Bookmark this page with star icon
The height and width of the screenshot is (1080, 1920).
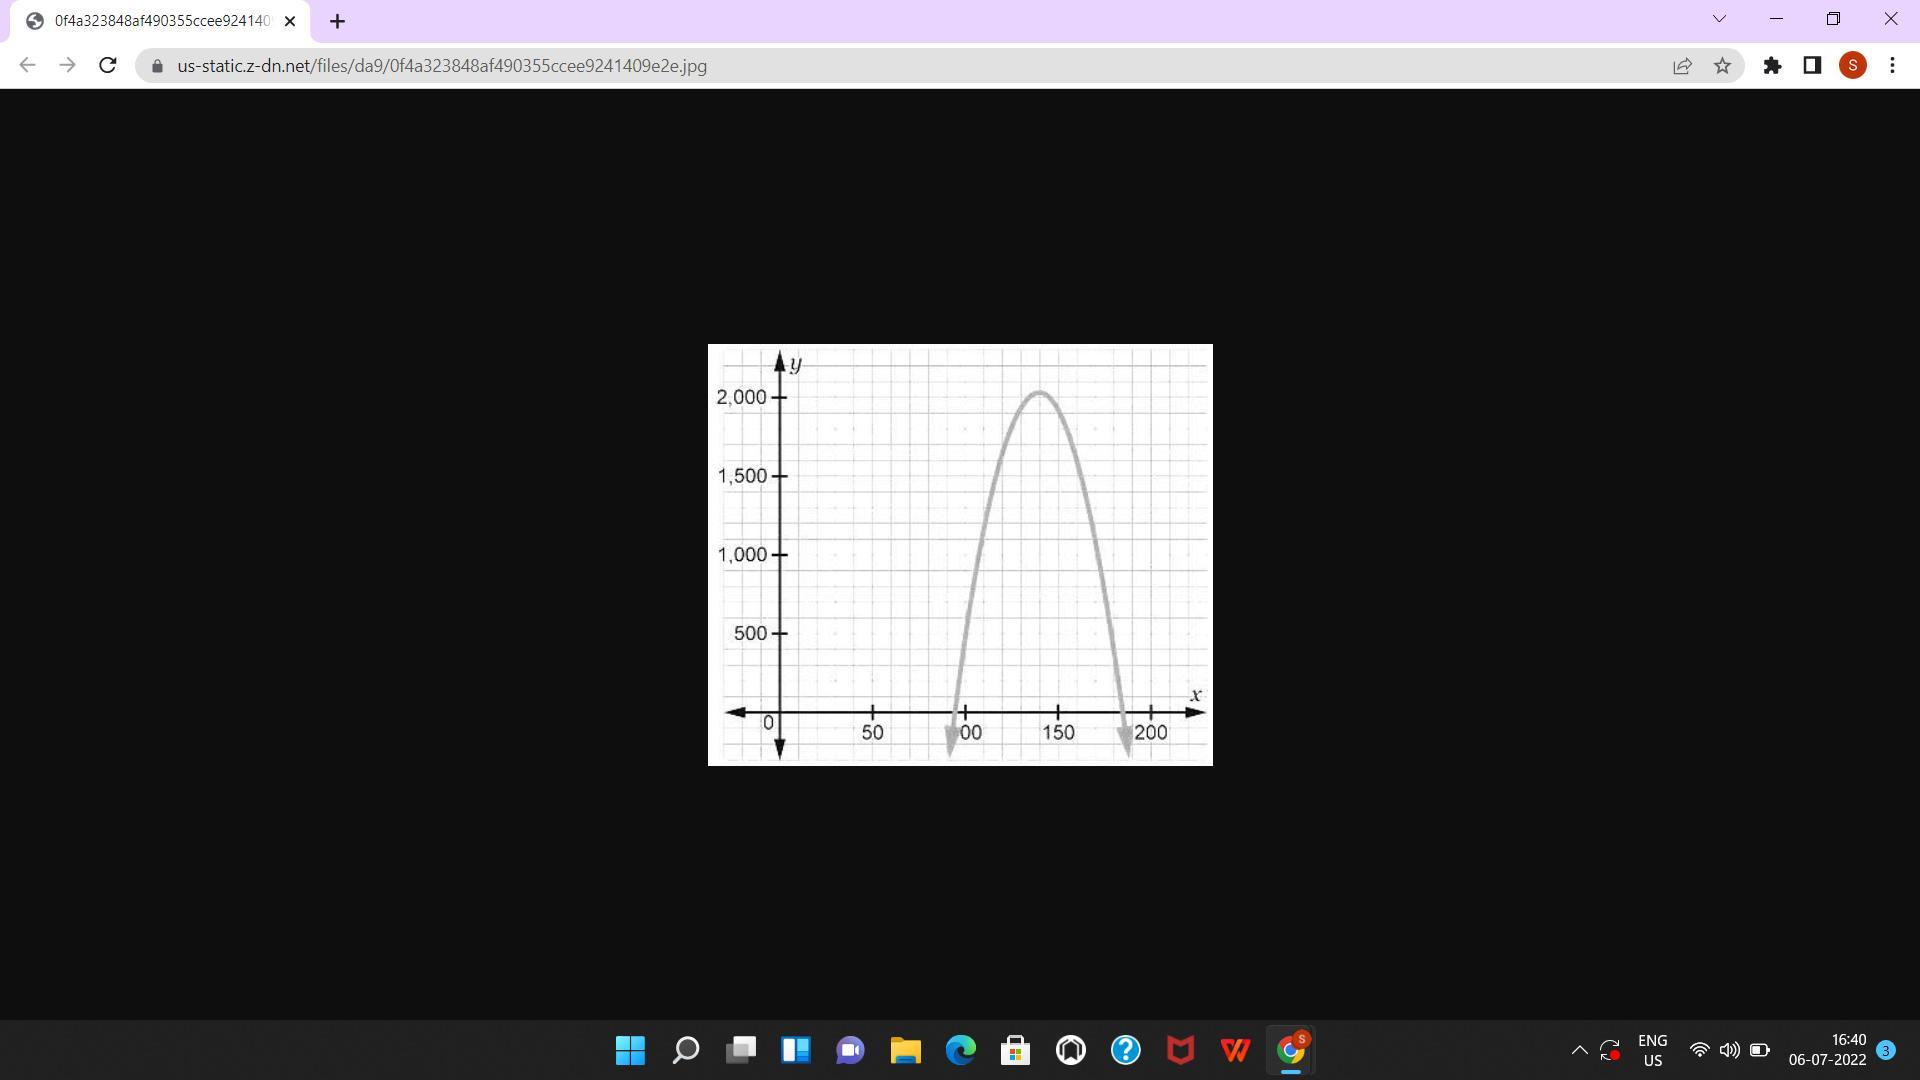(1722, 66)
